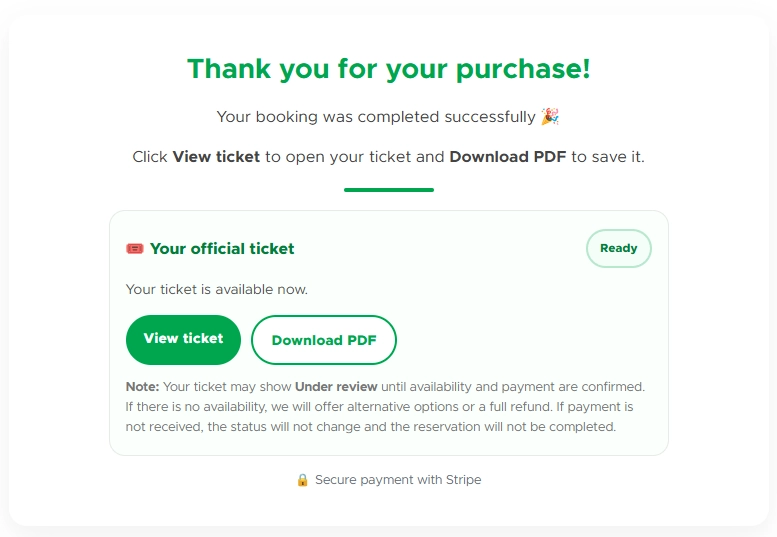Select the Thank you for your purchase heading
The image size is (777, 537).
(388, 69)
